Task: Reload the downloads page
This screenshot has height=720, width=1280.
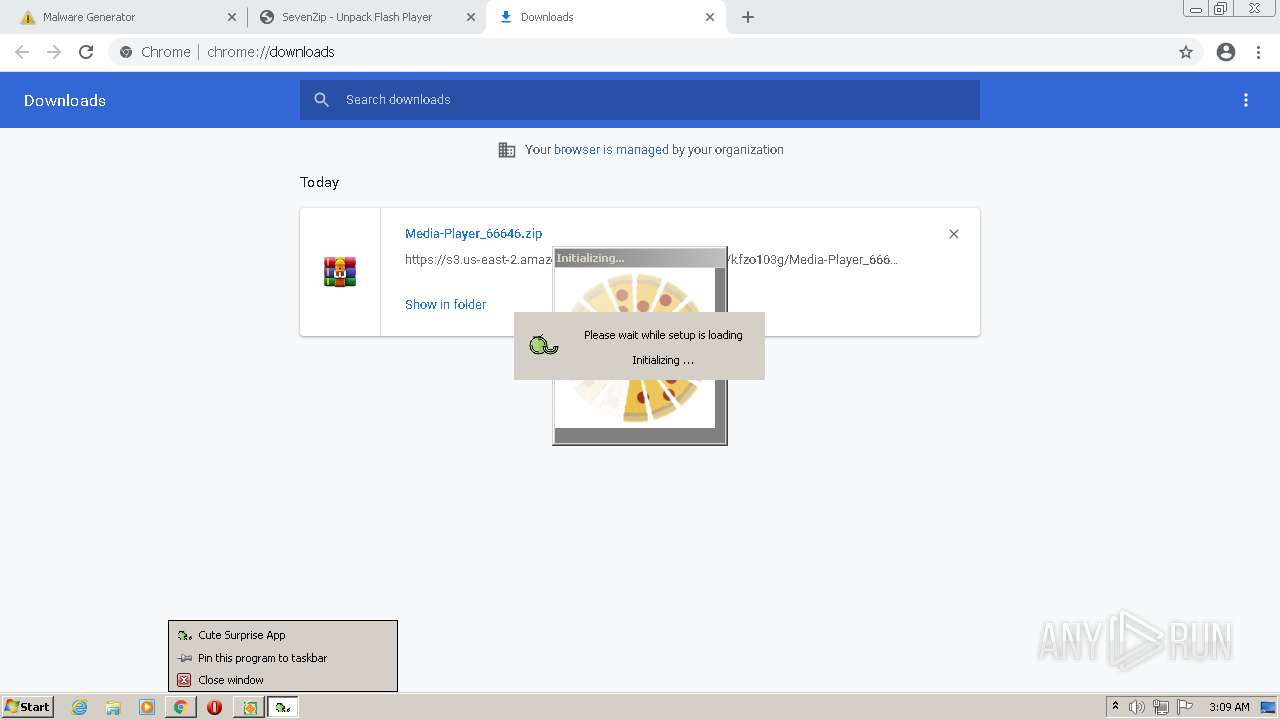Action: [86, 52]
